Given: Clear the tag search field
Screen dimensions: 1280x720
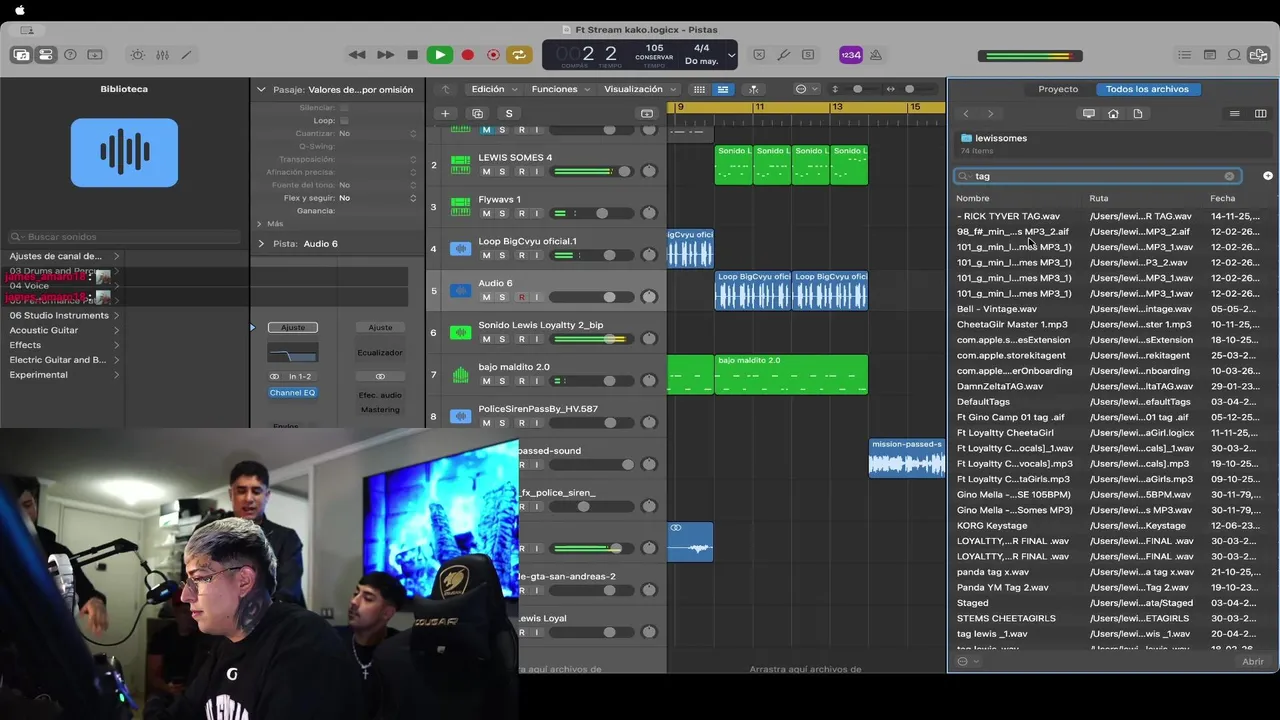Looking at the screenshot, I should point(1229,176).
